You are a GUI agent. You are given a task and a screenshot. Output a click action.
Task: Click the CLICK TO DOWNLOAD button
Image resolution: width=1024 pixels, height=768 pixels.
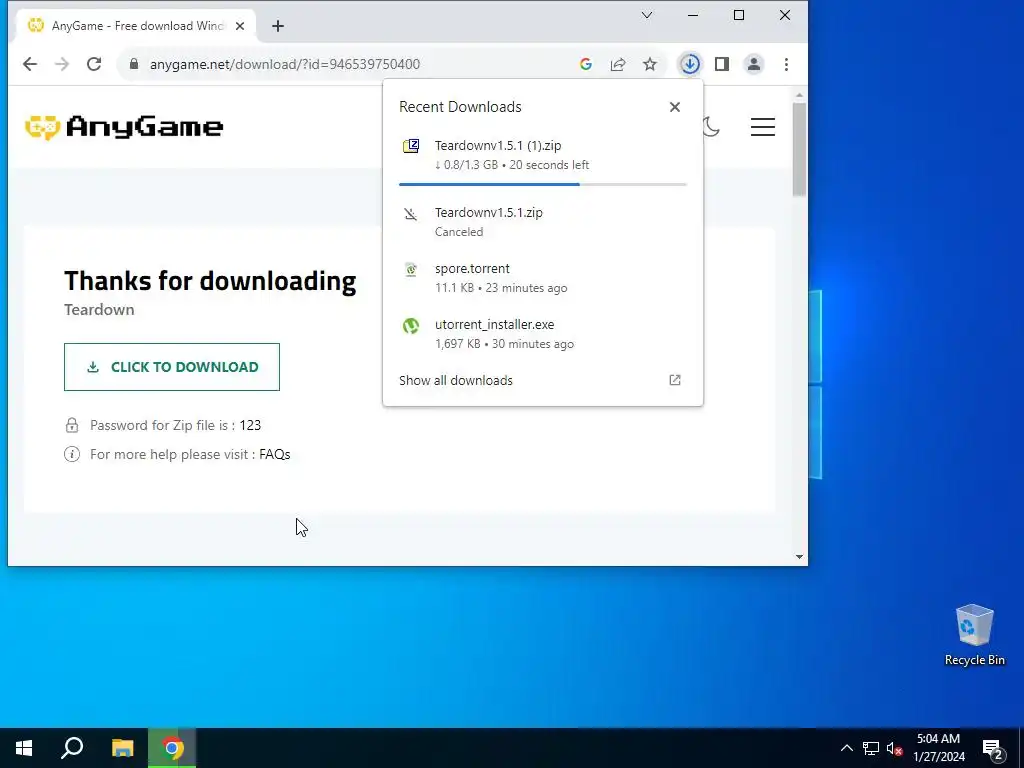click(x=172, y=367)
